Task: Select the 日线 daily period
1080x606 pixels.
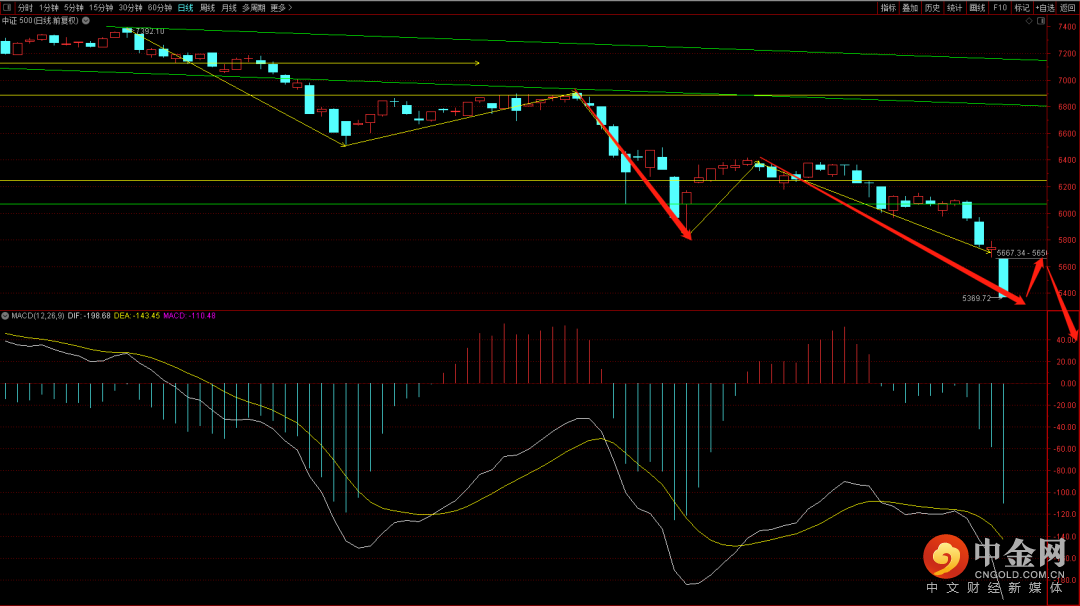Action: 185,7
